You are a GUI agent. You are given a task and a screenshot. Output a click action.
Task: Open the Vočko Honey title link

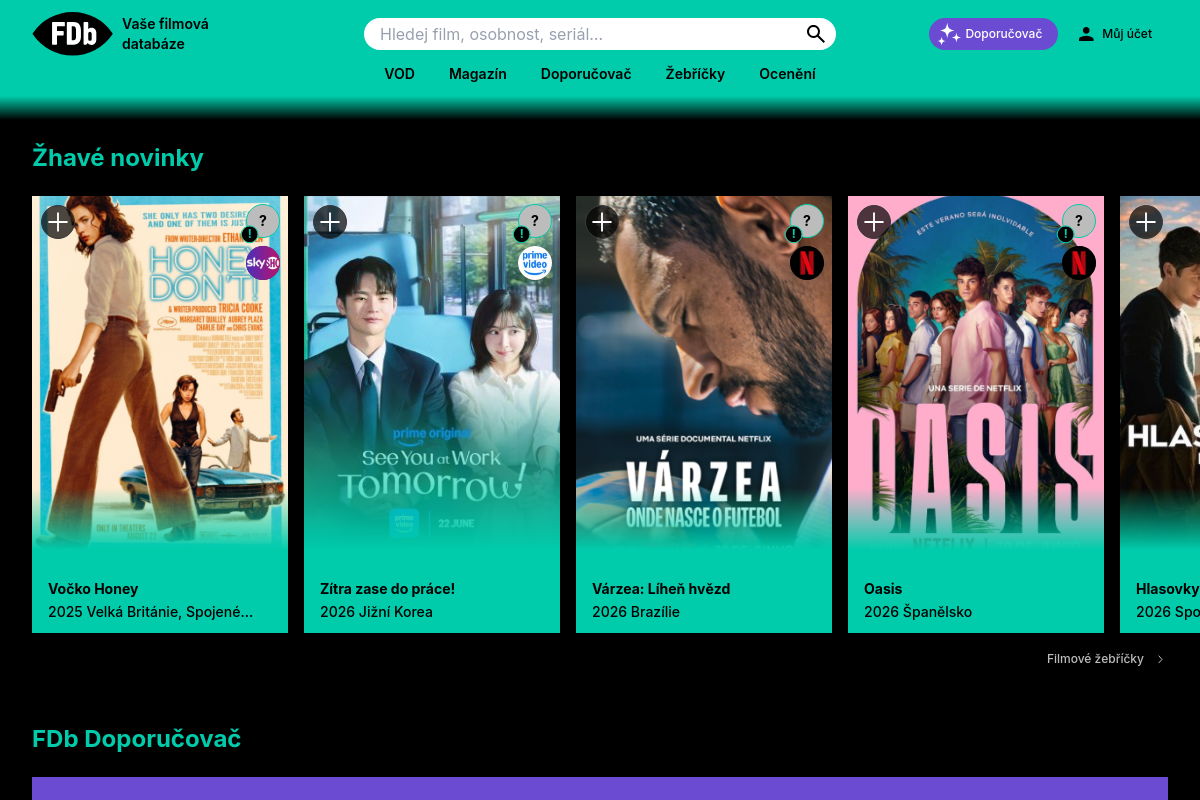coord(93,589)
